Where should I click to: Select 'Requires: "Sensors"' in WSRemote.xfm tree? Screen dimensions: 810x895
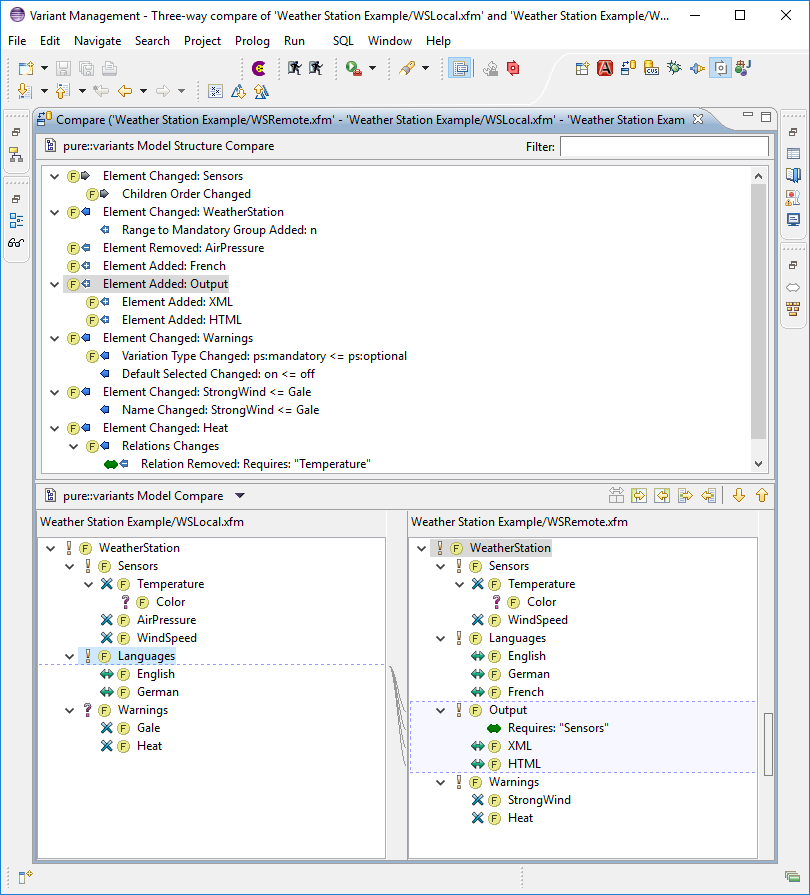(x=558, y=728)
